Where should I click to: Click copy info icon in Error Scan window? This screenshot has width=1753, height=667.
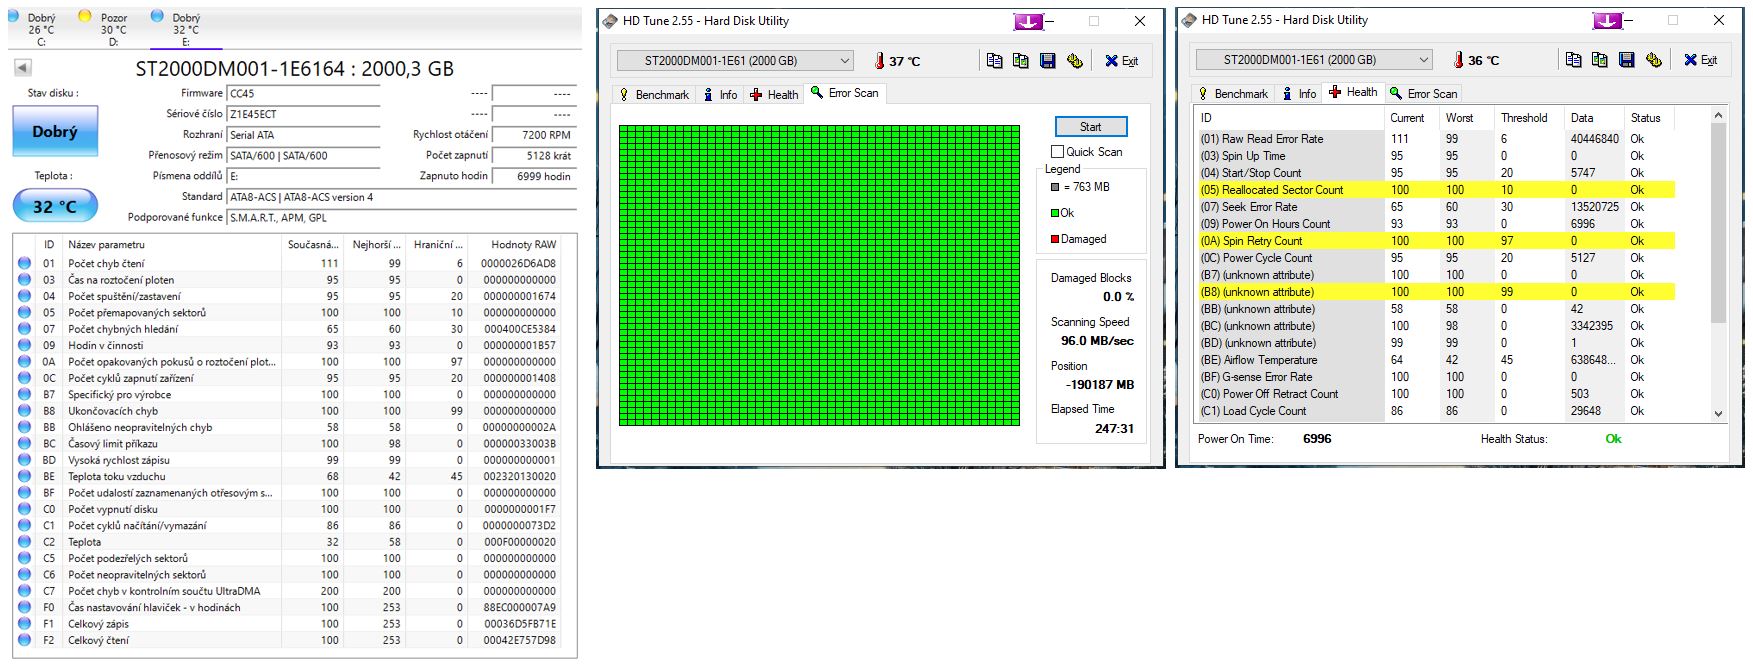[x=994, y=61]
